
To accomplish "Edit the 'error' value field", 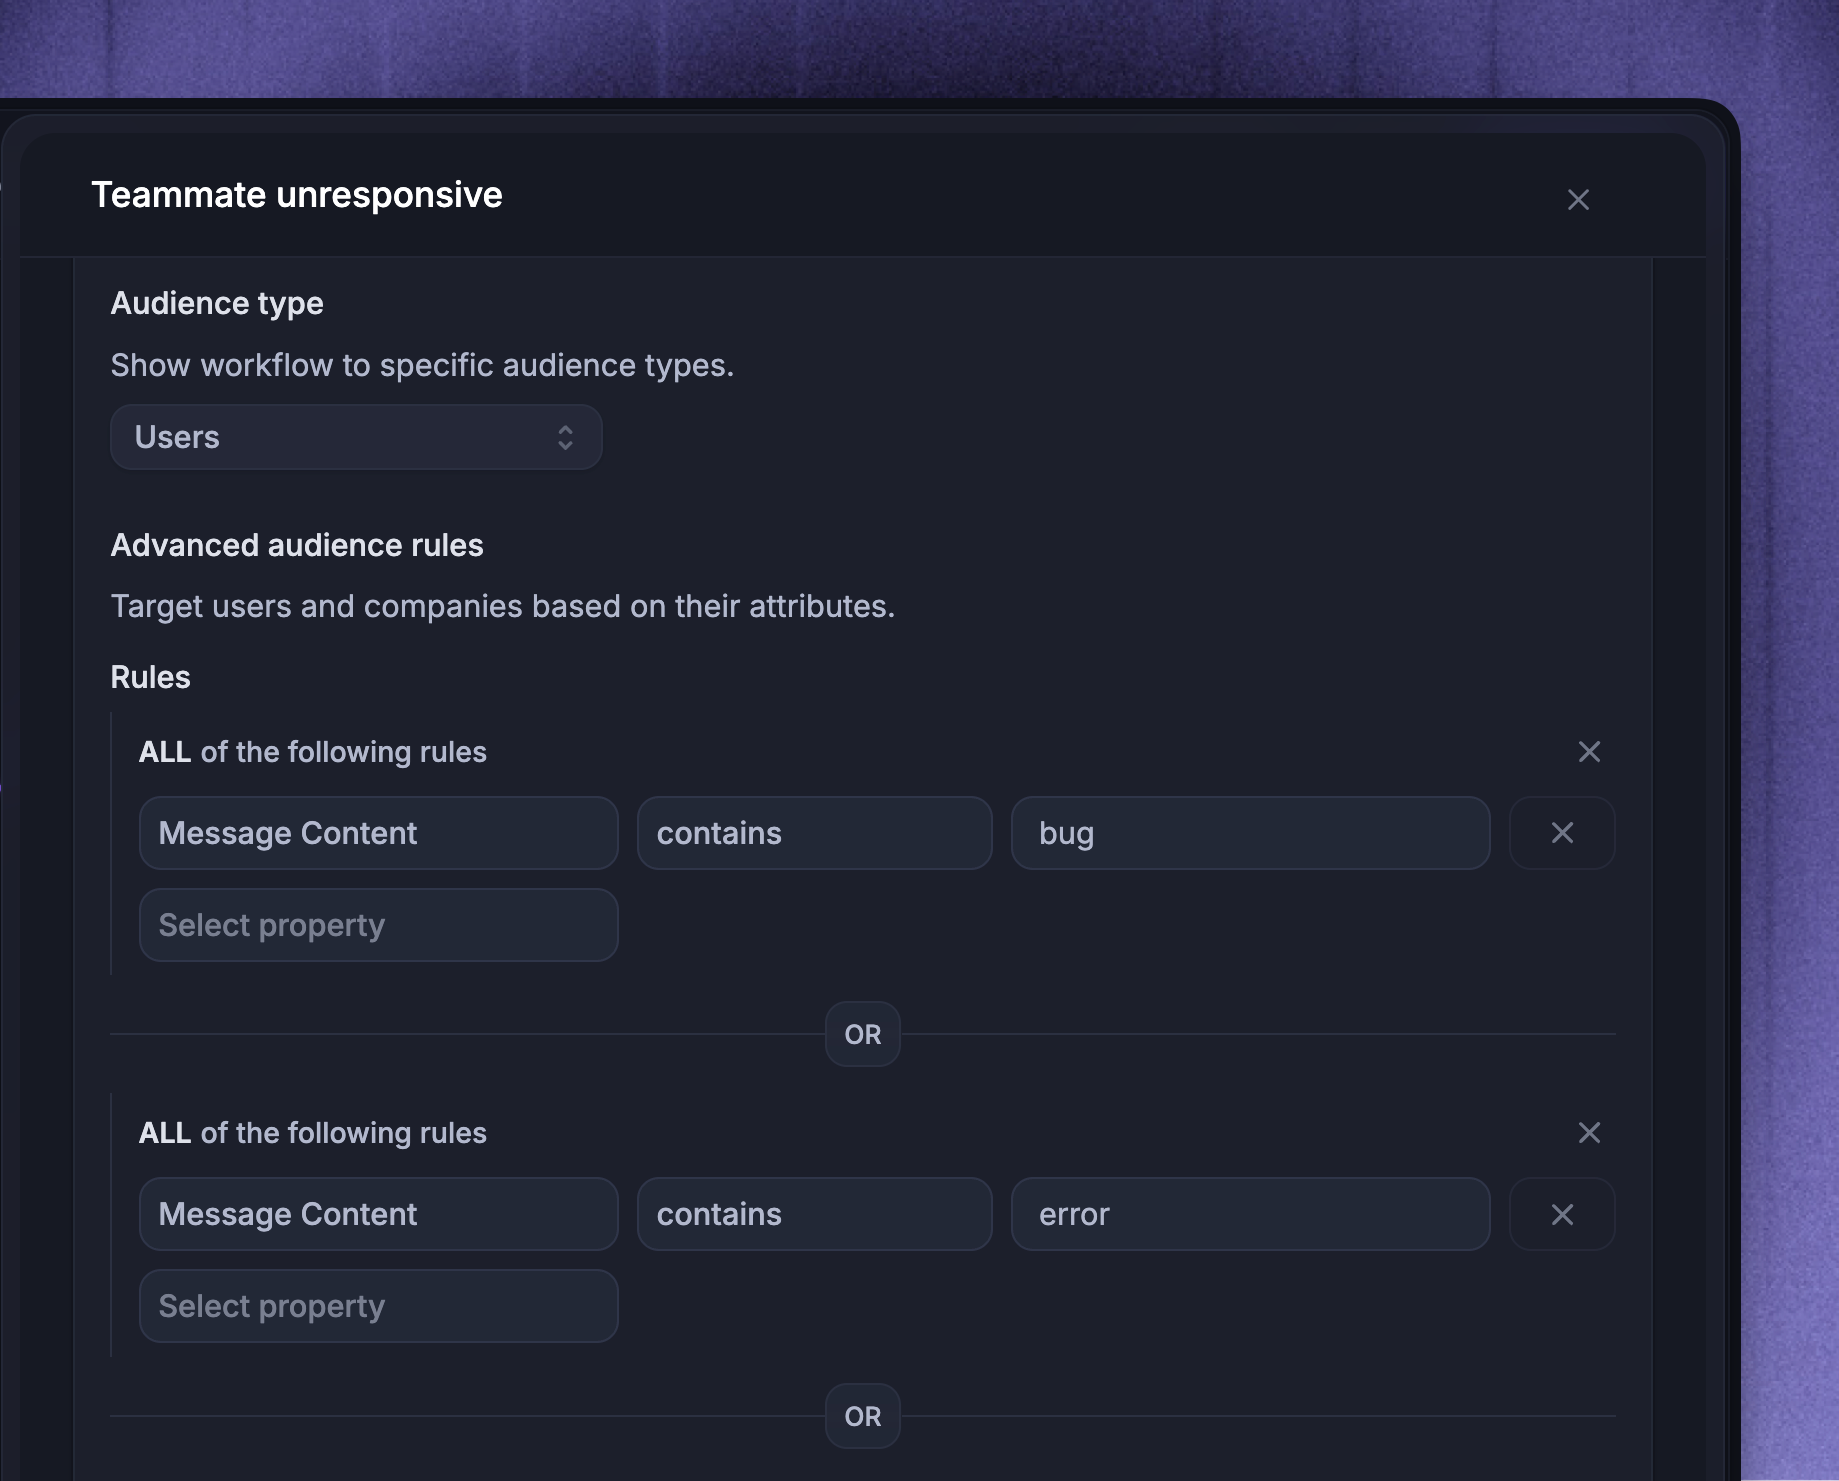I will click(1251, 1214).
